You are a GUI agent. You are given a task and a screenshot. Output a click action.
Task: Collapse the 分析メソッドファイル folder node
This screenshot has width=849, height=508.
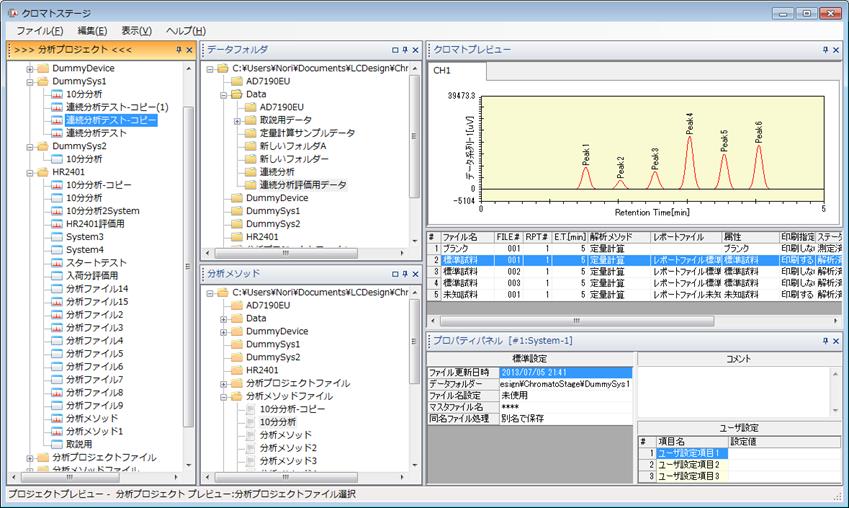(224, 396)
